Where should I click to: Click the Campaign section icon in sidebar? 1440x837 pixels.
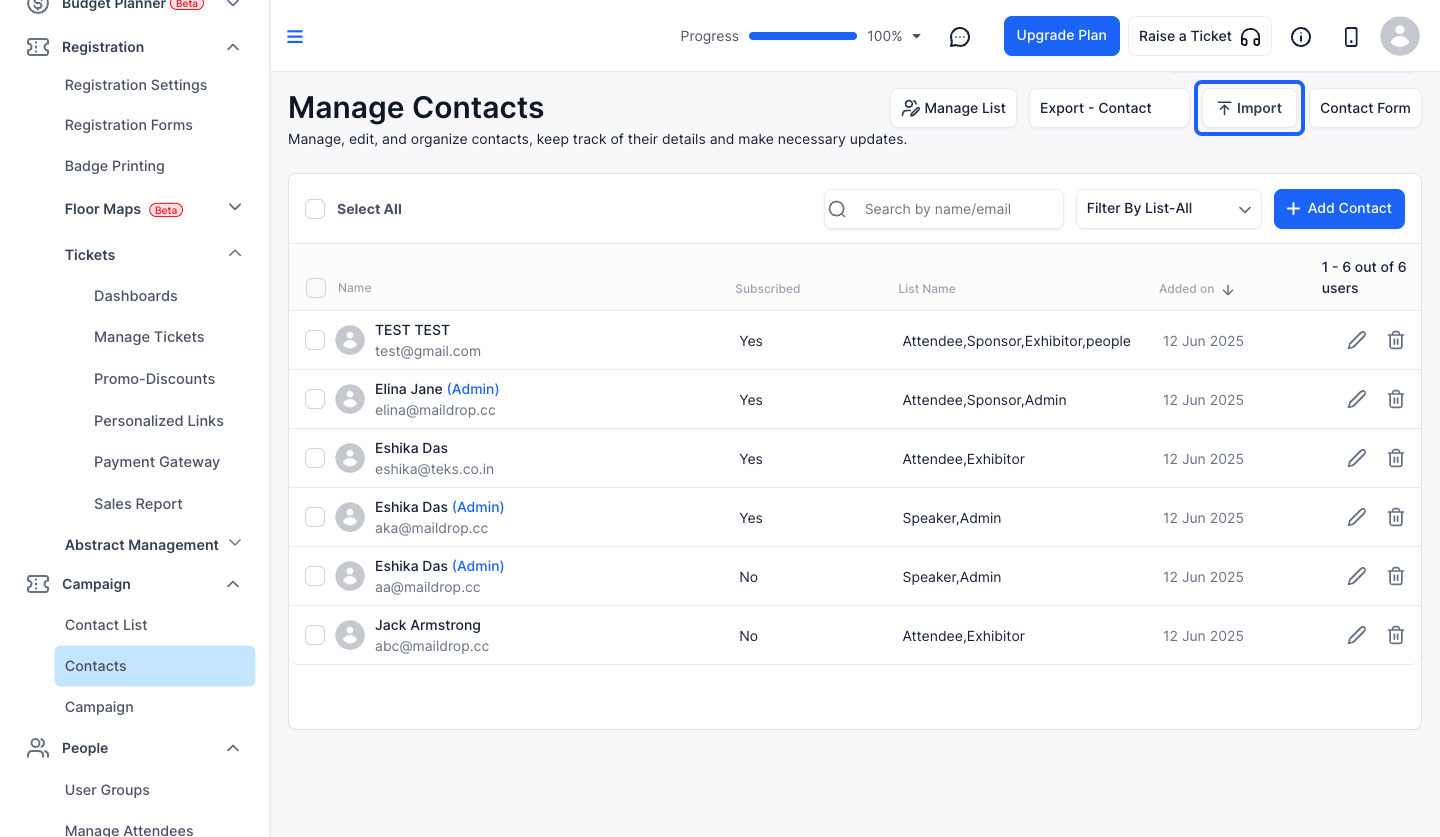click(38, 584)
